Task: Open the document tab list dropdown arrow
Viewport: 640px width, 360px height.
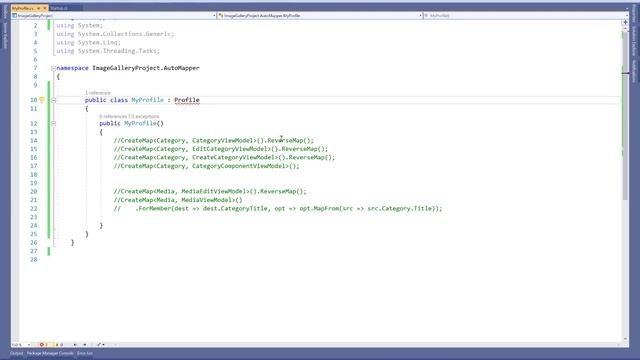Action: point(627,9)
